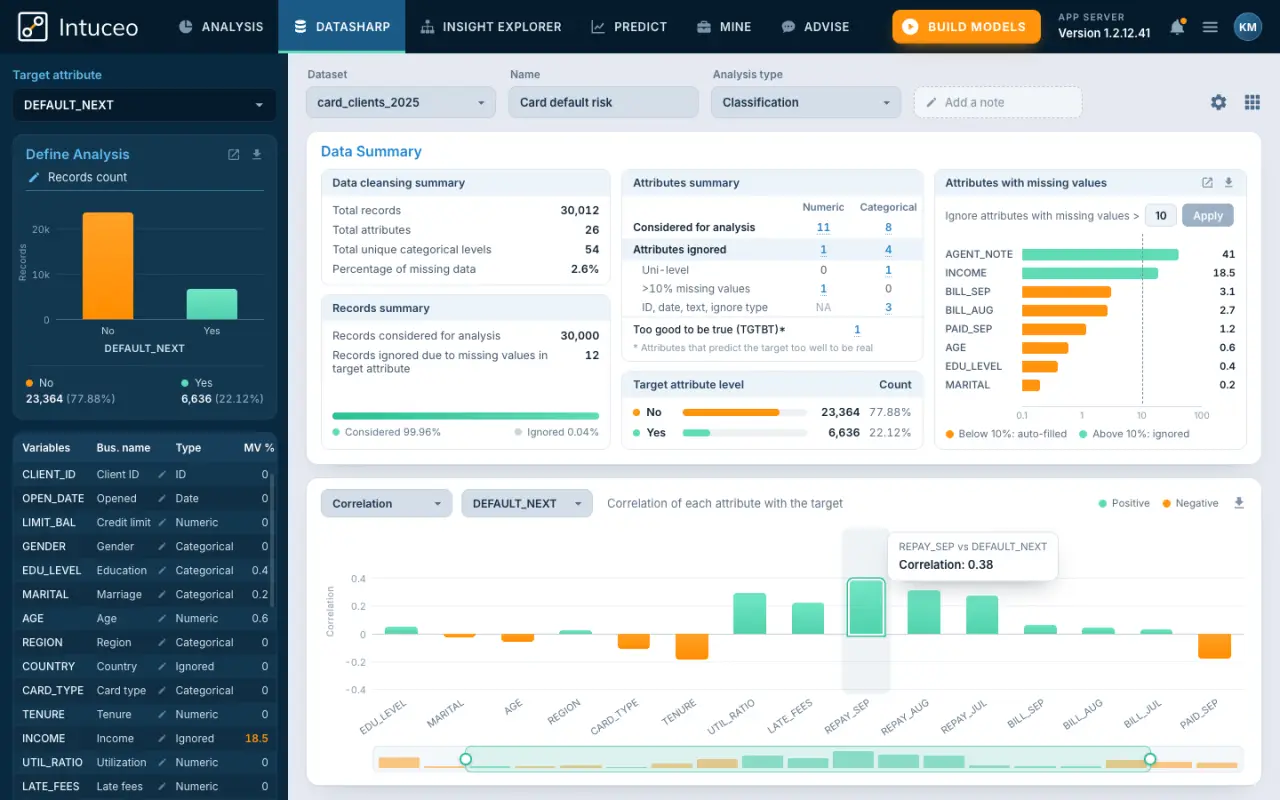Click the KM user avatar
Screen dimensions: 1280x800
pyautogui.click(x=1248, y=27)
